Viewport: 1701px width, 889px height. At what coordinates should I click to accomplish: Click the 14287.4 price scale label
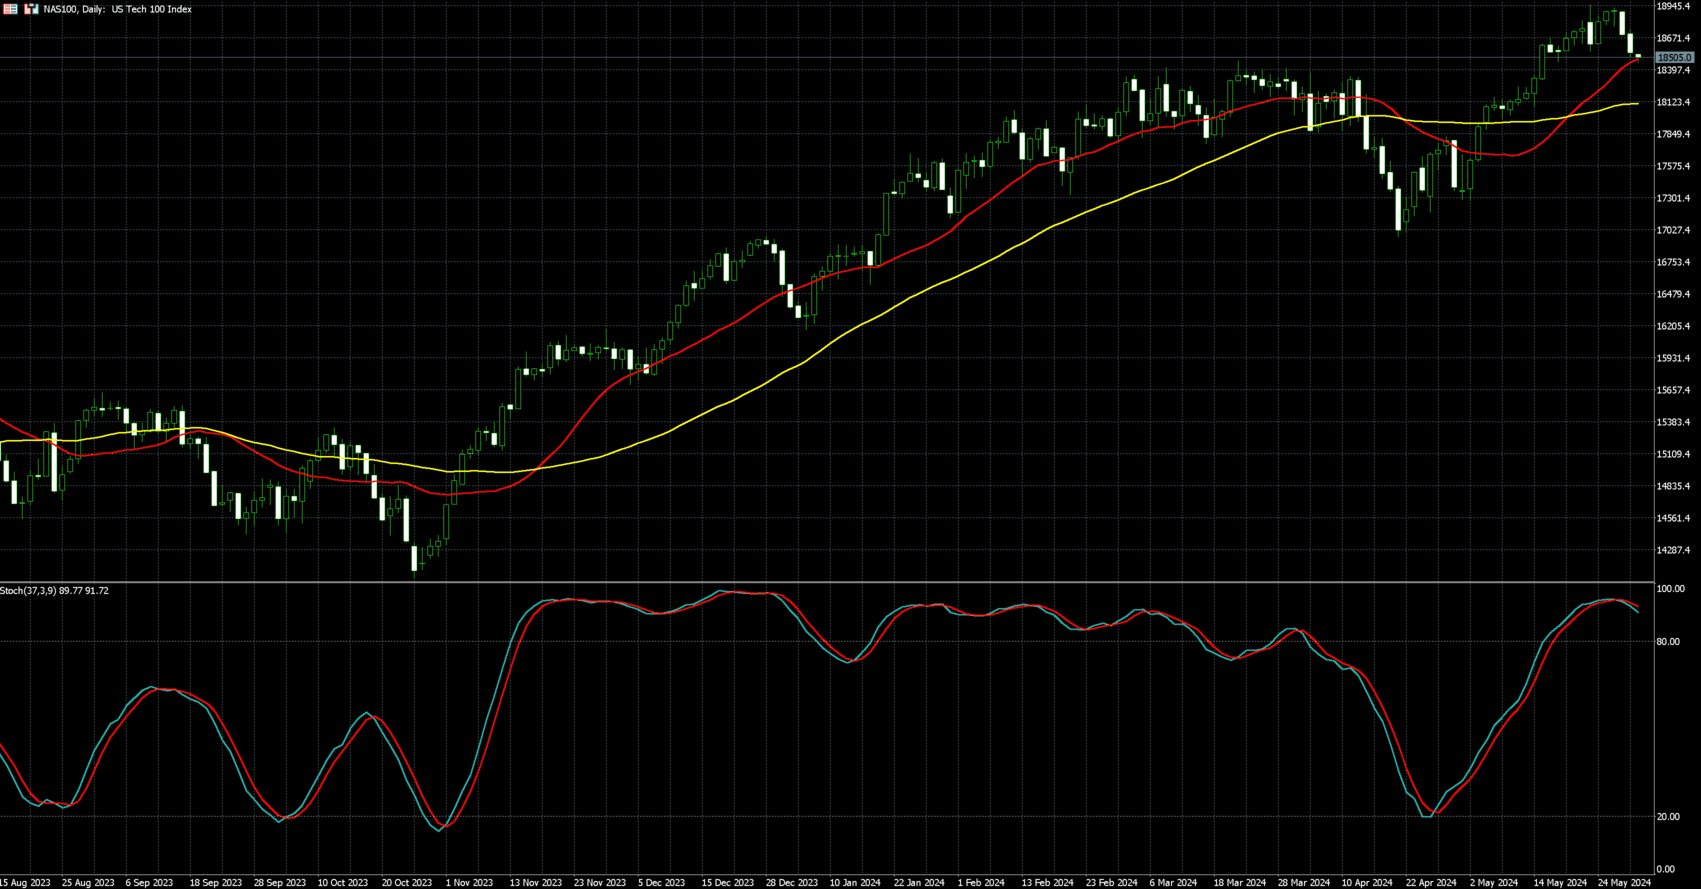[x=1673, y=550]
